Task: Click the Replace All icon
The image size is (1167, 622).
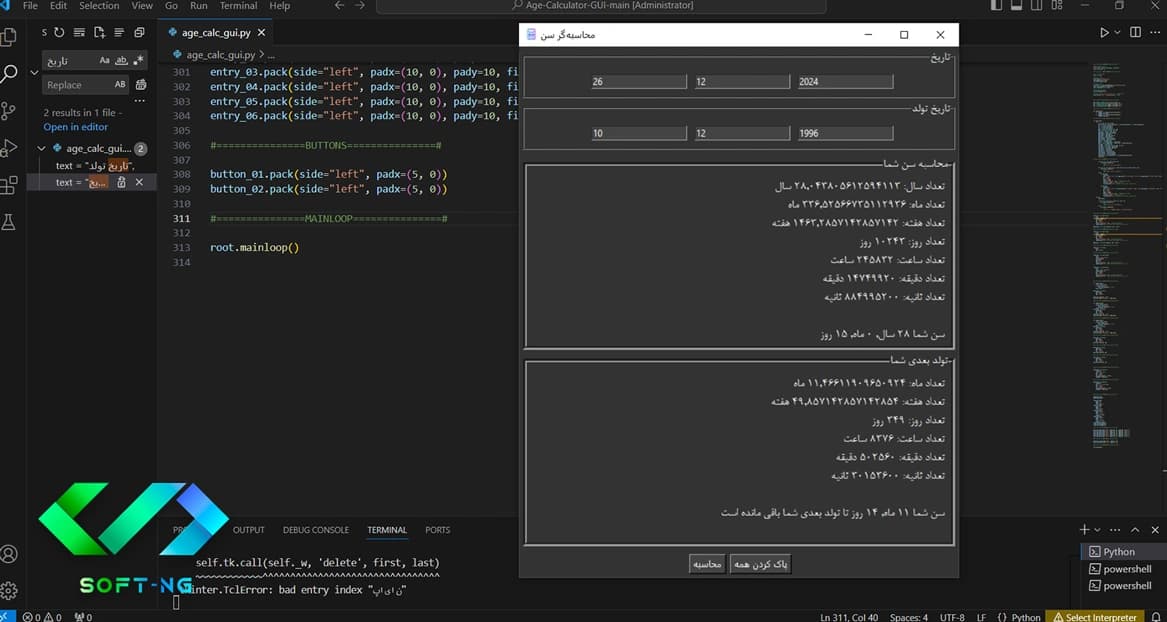Action: tap(141, 85)
